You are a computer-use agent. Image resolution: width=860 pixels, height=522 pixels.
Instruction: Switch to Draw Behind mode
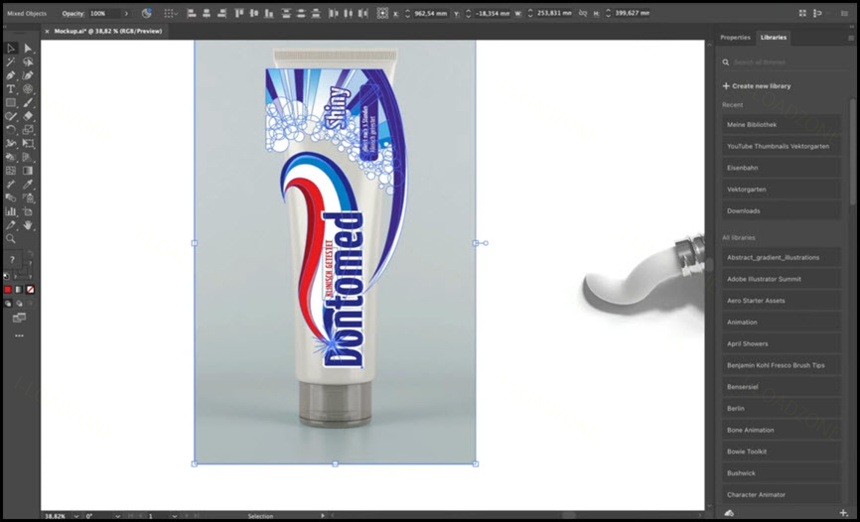pos(19,303)
